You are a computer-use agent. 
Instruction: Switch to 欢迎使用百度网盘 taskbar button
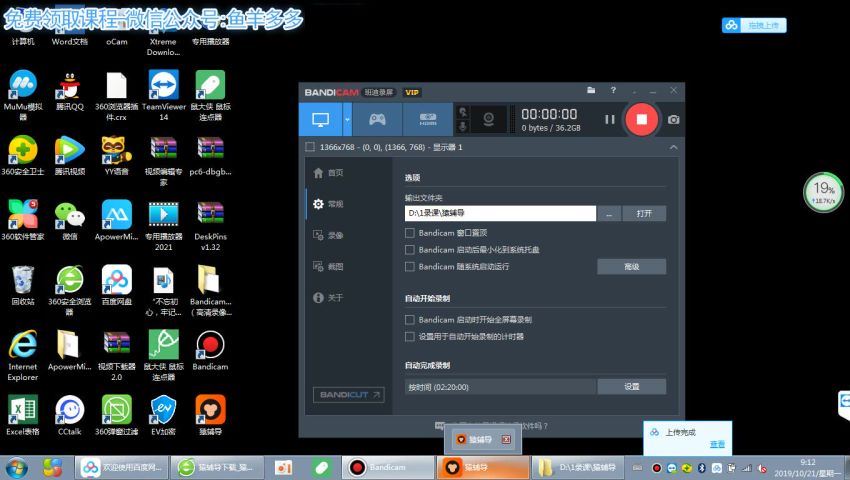point(121,467)
